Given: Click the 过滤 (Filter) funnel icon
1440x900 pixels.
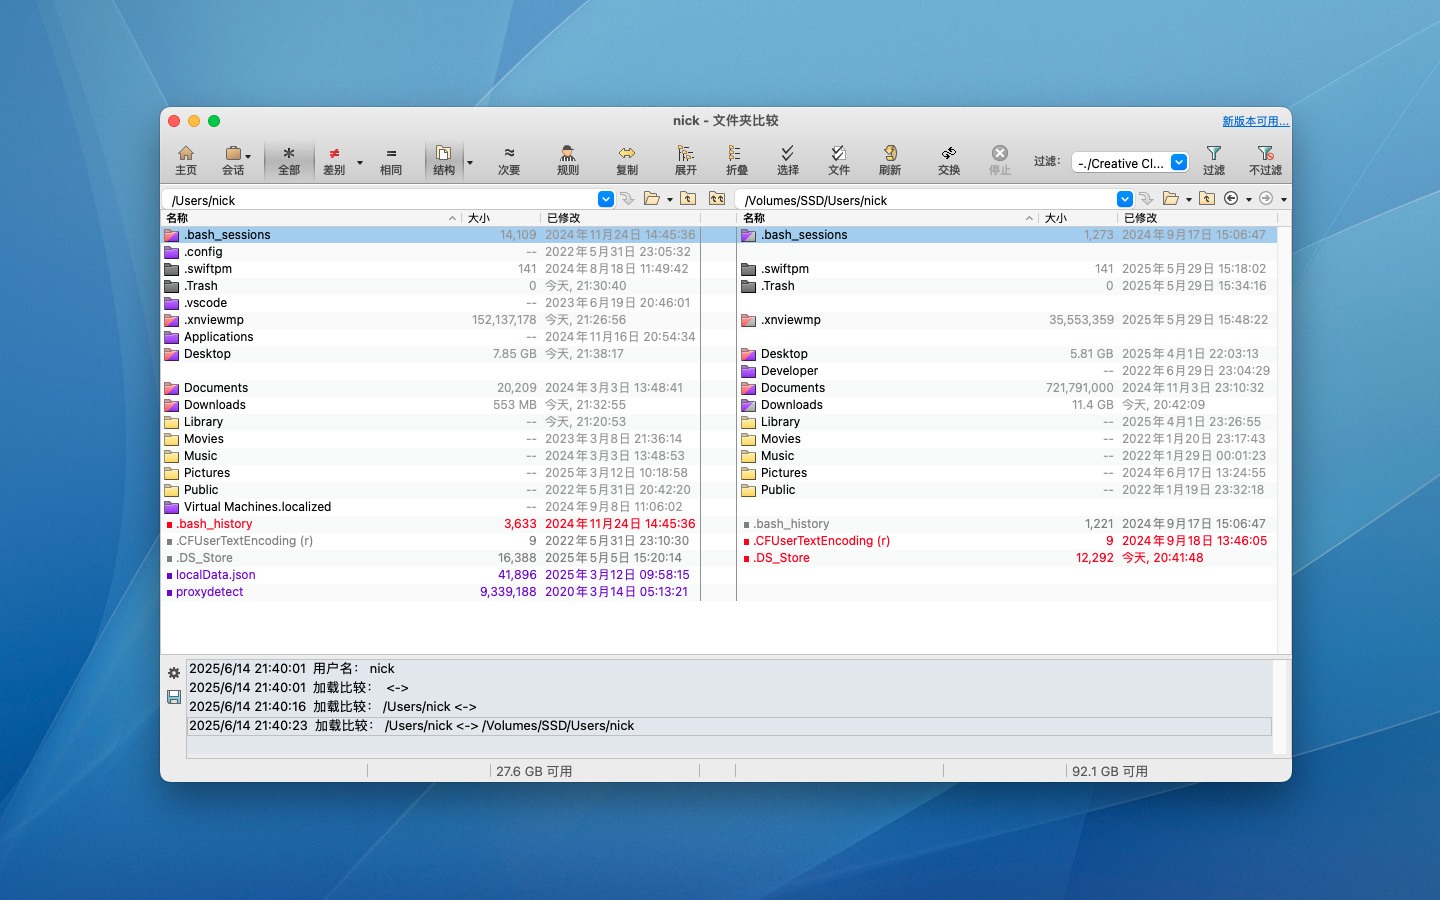Looking at the screenshot, I should [1214, 160].
